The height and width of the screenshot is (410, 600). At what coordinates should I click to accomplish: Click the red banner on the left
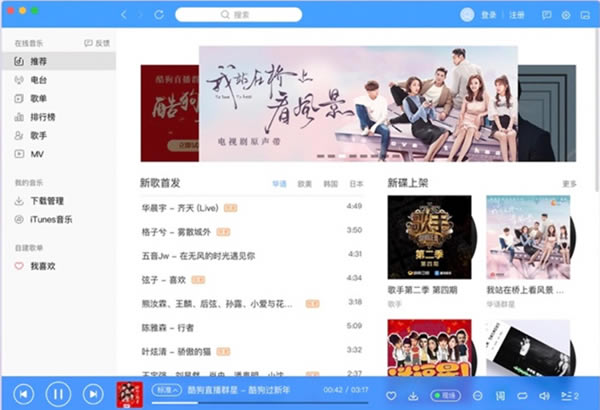(170, 113)
